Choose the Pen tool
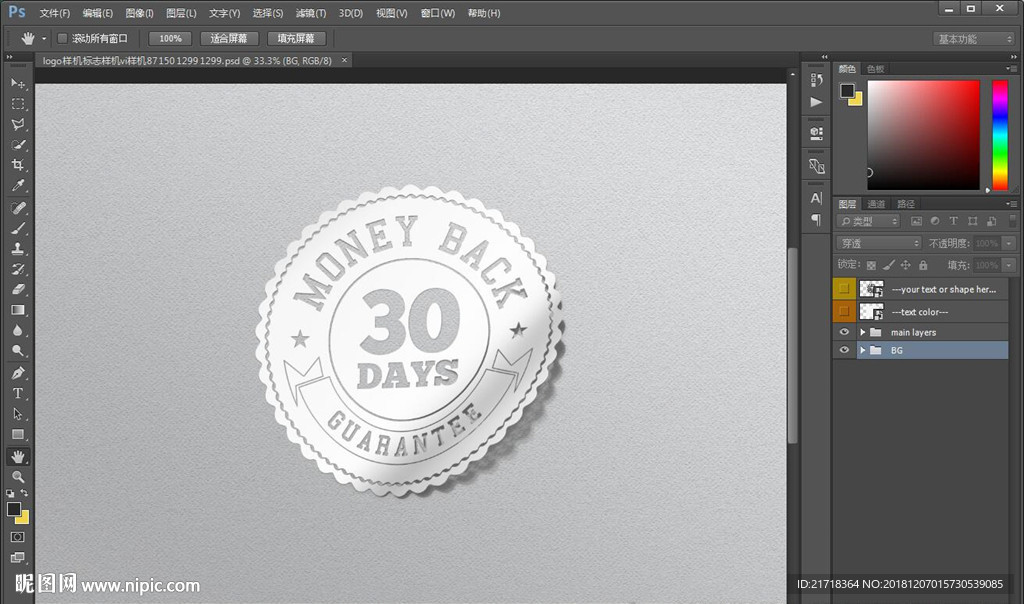Viewport: 1024px width, 604px height. (x=18, y=372)
